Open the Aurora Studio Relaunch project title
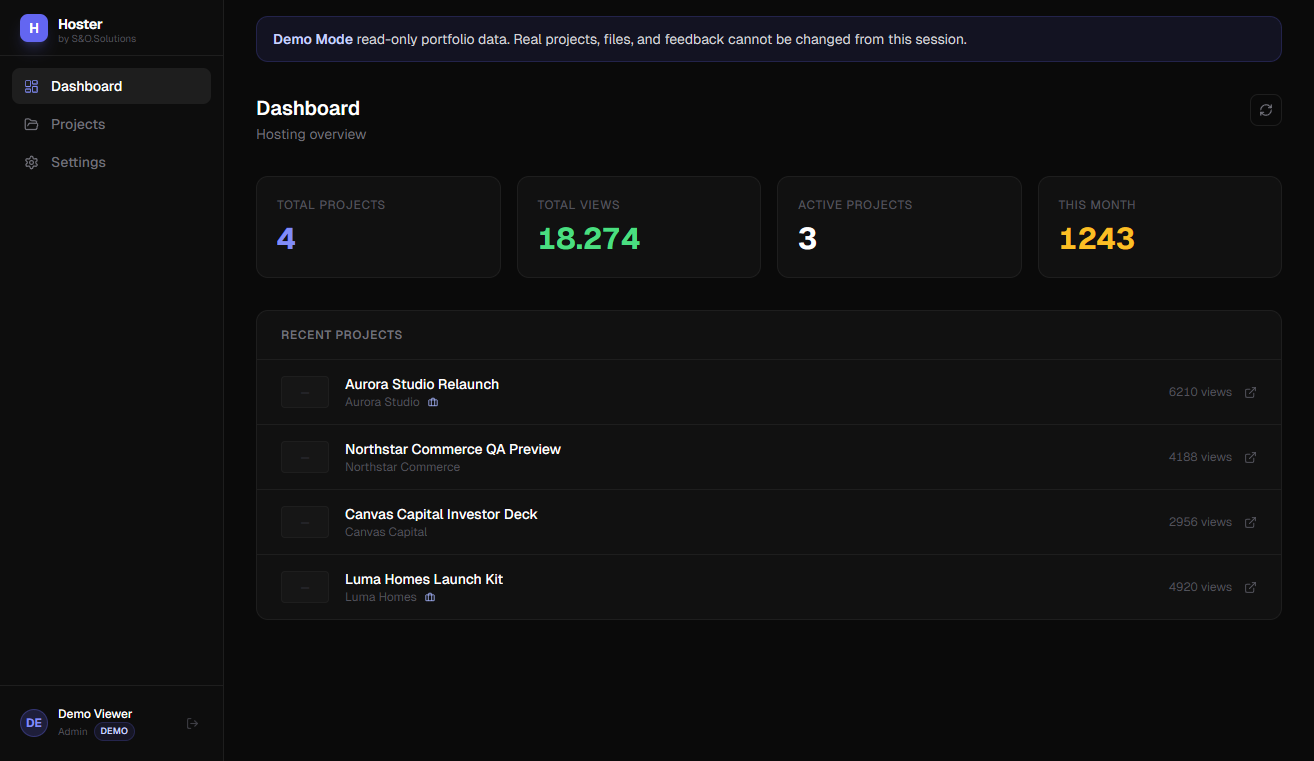This screenshot has height=761, width=1314. 422,384
